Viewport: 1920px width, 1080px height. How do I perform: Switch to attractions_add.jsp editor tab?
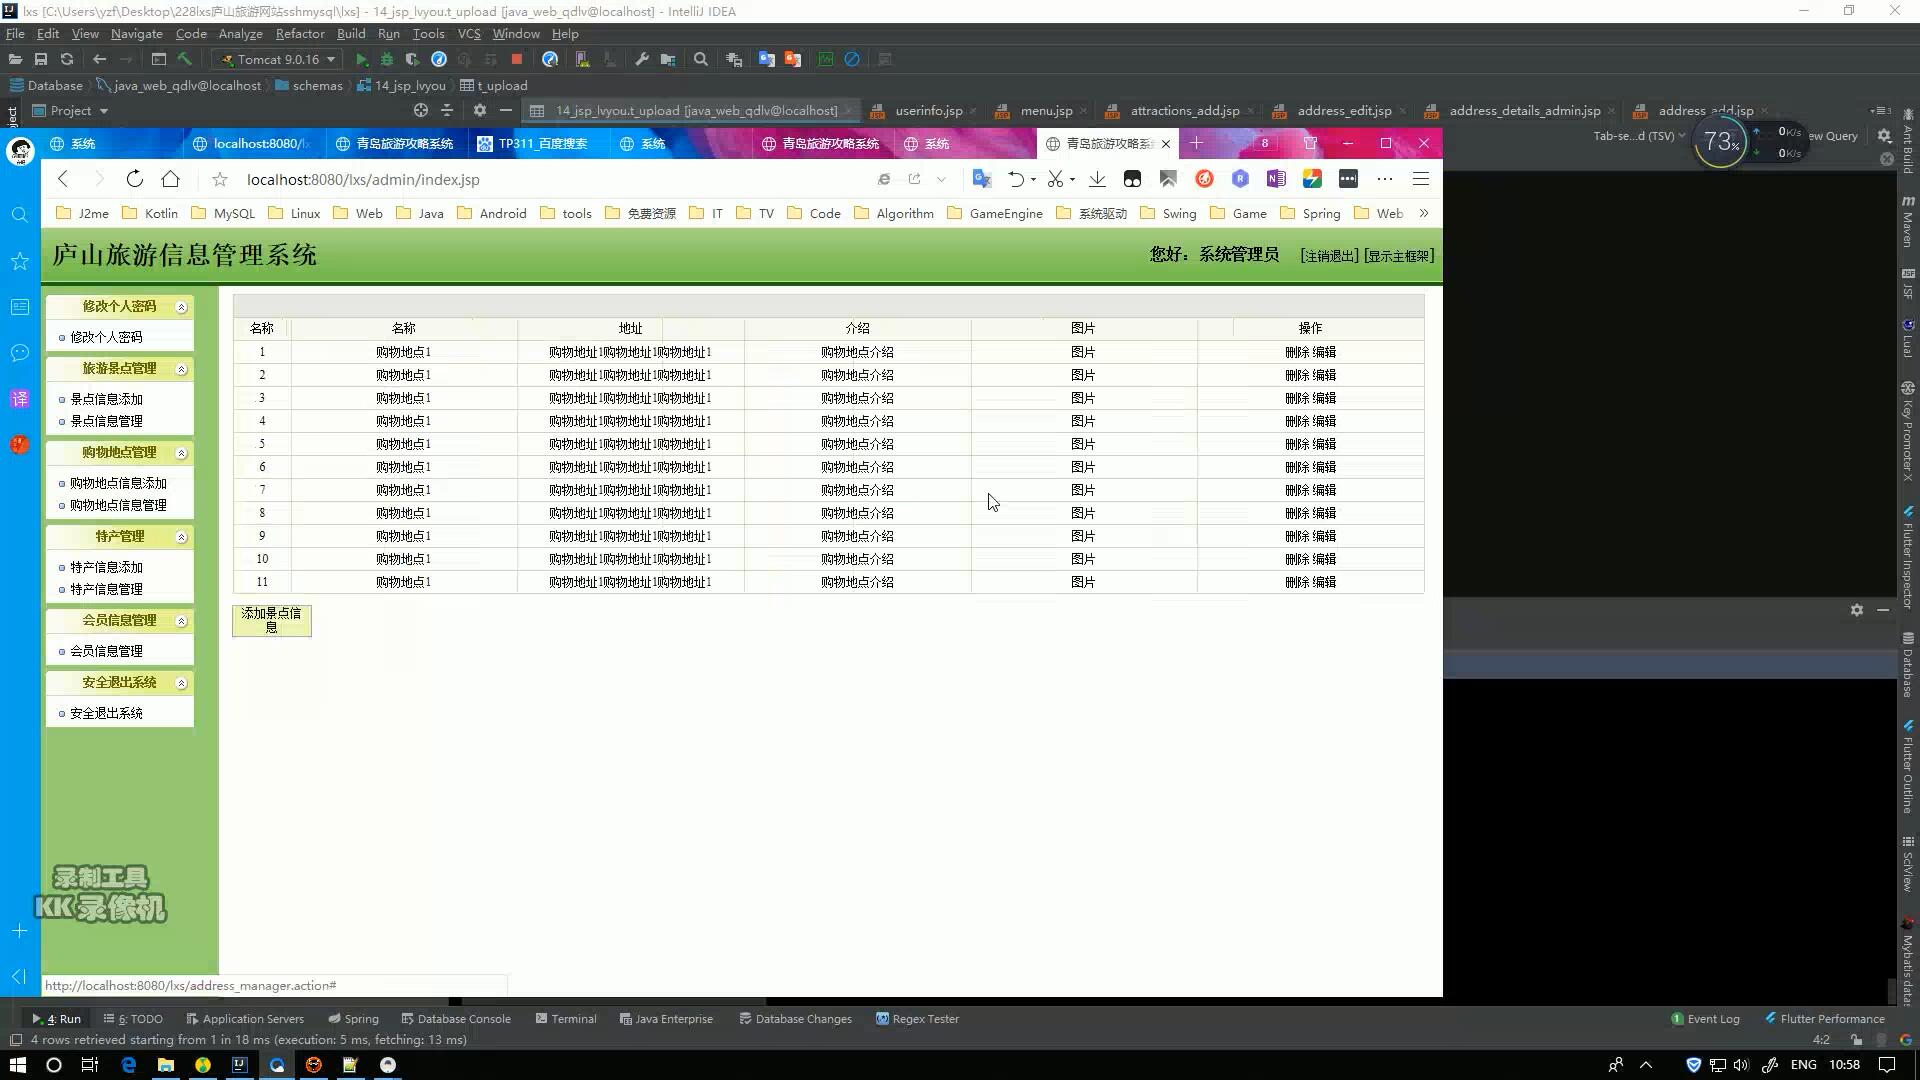[x=1185, y=110]
